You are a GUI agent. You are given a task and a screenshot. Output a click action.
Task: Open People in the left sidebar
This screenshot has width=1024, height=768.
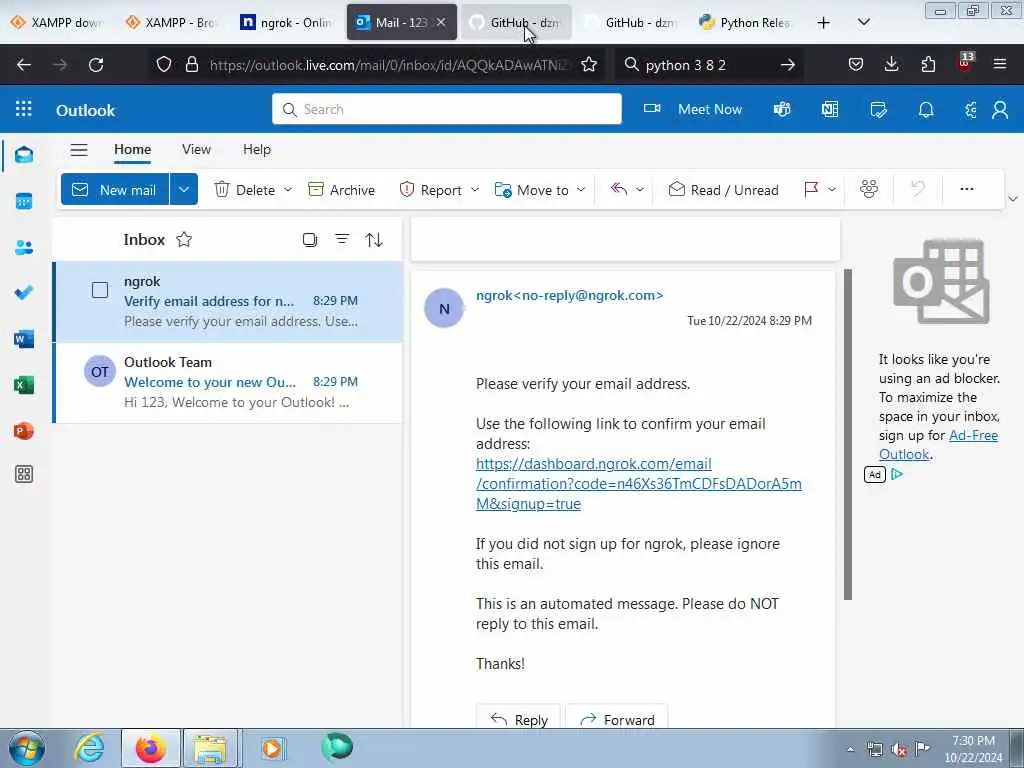[24, 248]
